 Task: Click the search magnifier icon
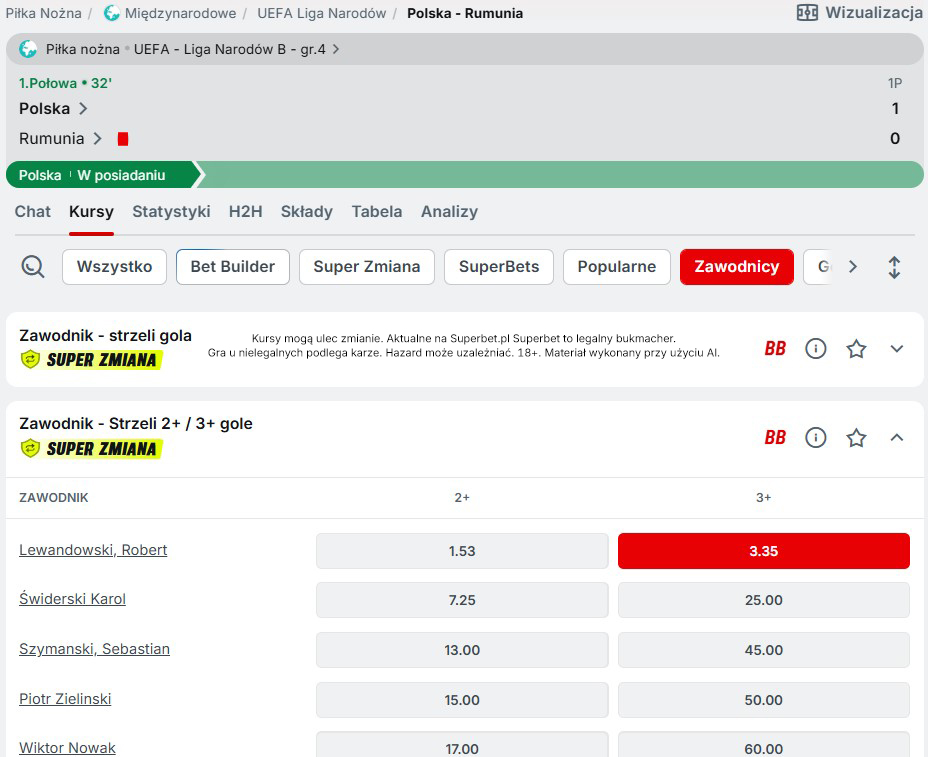coord(33,267)
